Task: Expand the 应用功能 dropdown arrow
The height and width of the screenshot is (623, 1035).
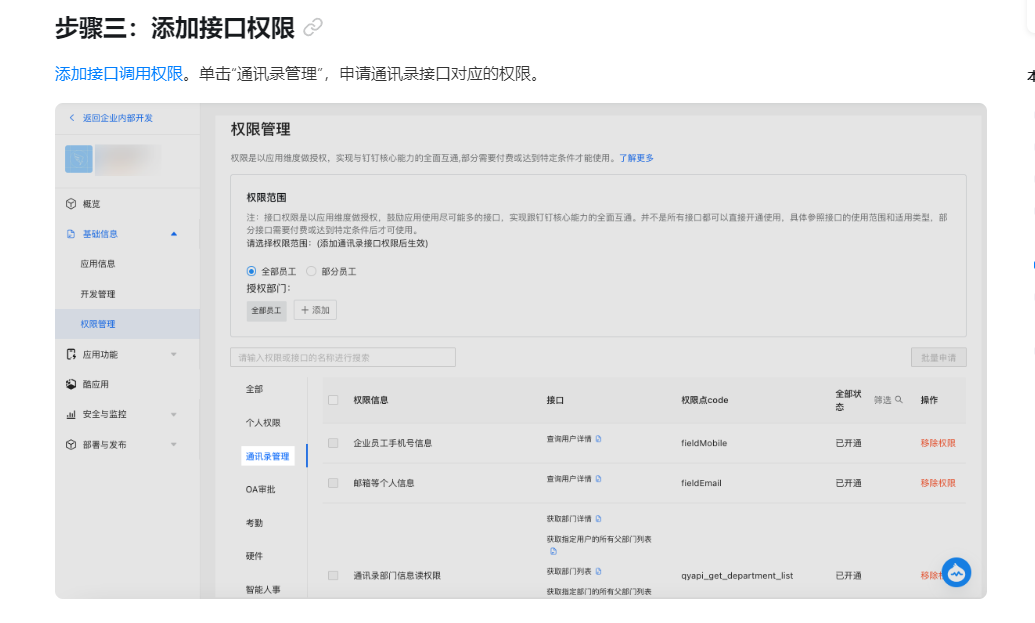Action: pos(174,354)
